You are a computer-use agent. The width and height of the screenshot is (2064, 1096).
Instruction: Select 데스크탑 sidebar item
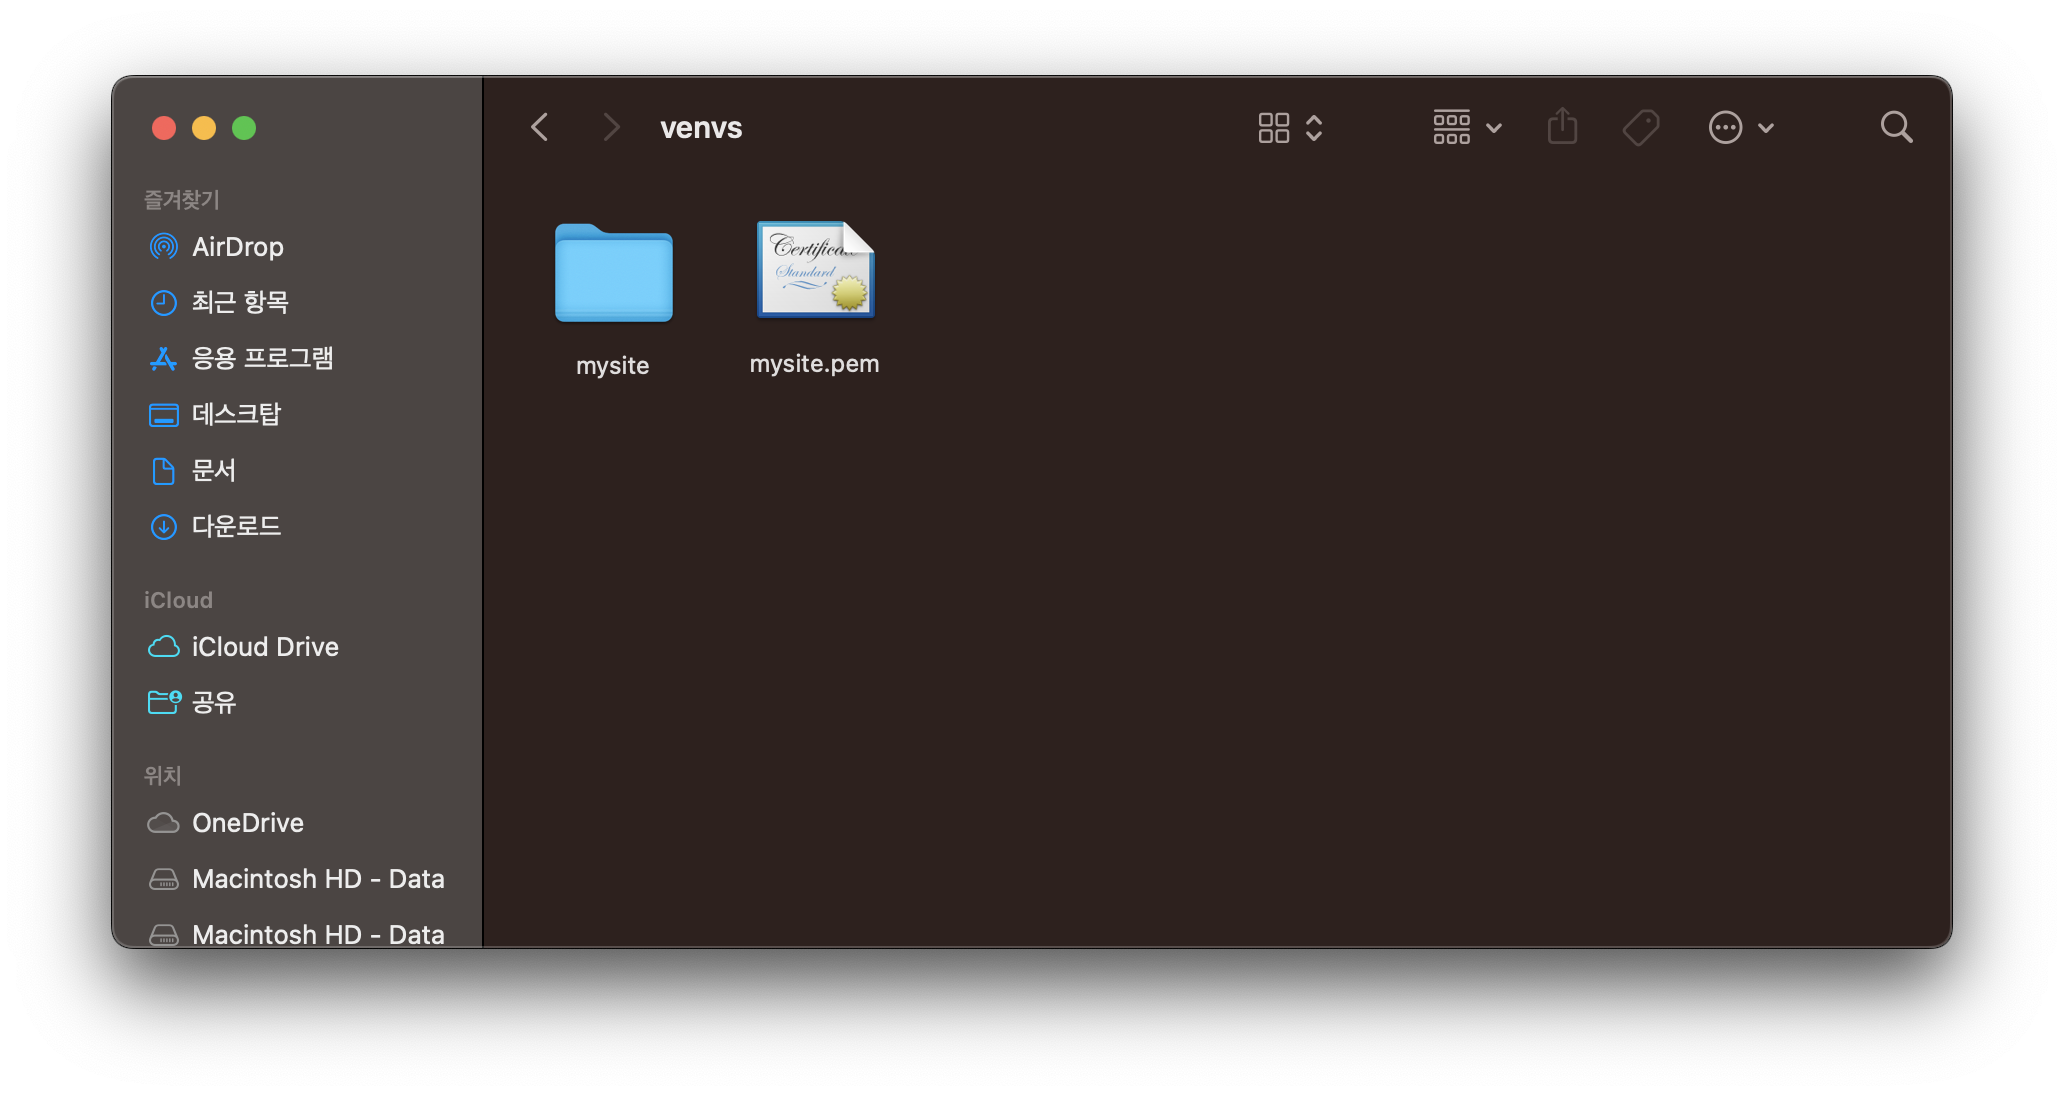(236, 414)
